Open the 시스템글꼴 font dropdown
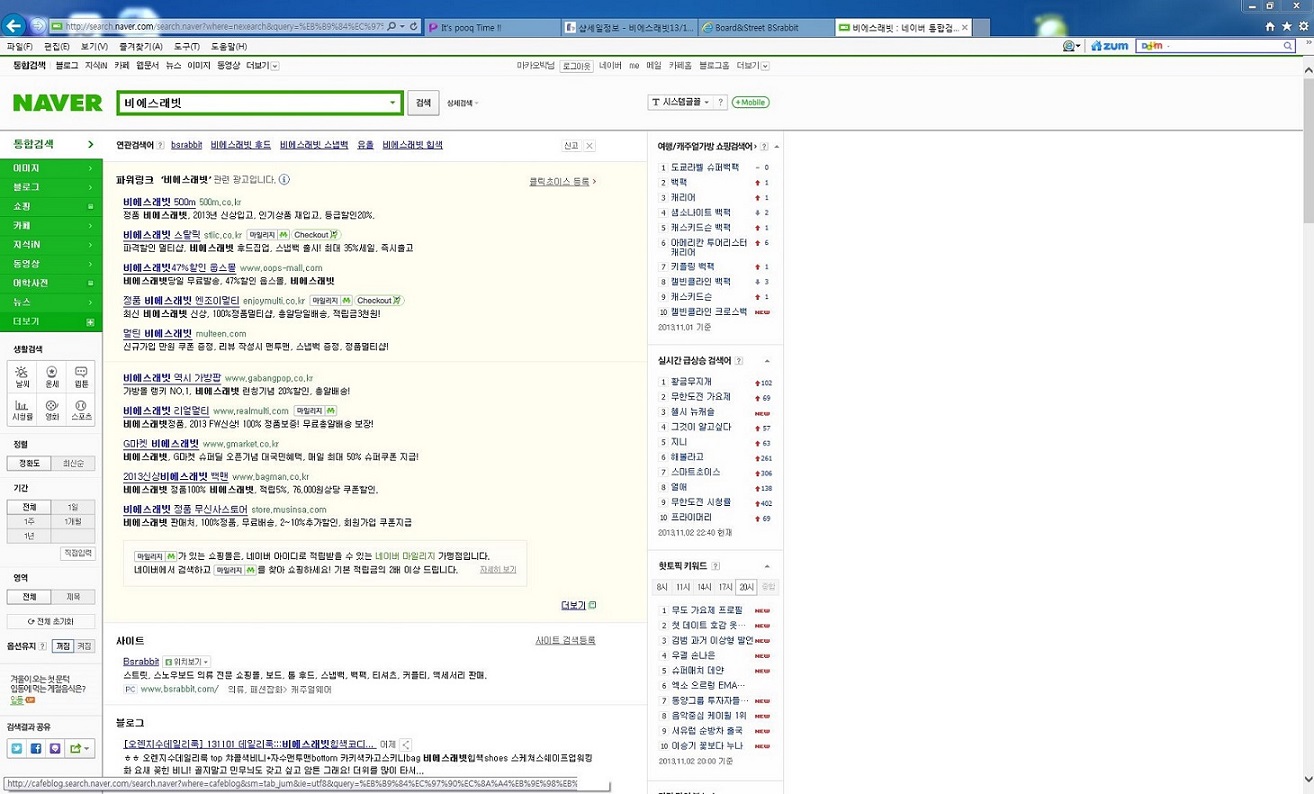The width and height of the screenshot is (1314, 794). (679, 102)
